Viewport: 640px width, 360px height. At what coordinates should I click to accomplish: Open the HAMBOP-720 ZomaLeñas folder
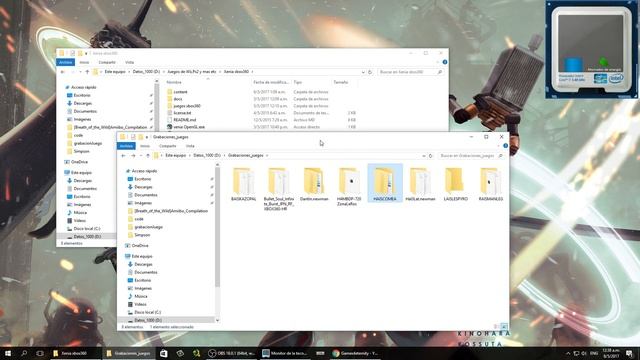click(349, 187)
